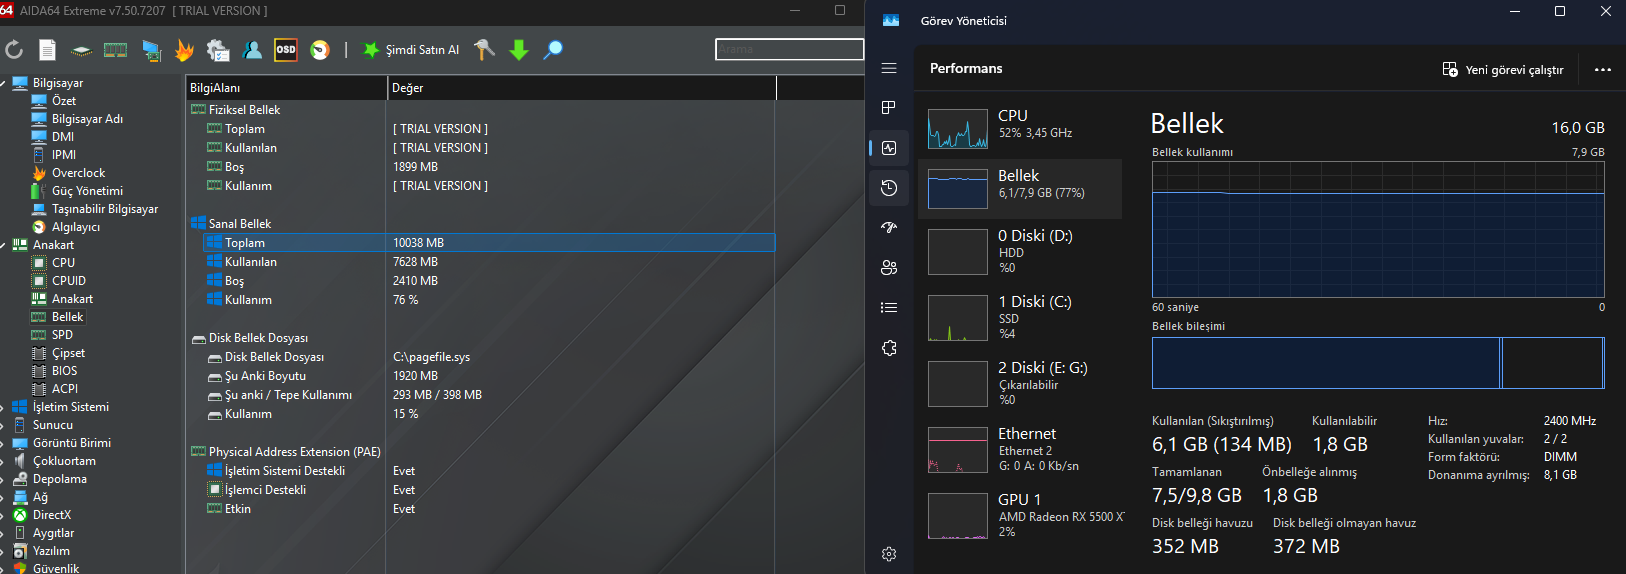Open Task Manager hamburger navigation menu

[x=889, y=68]
